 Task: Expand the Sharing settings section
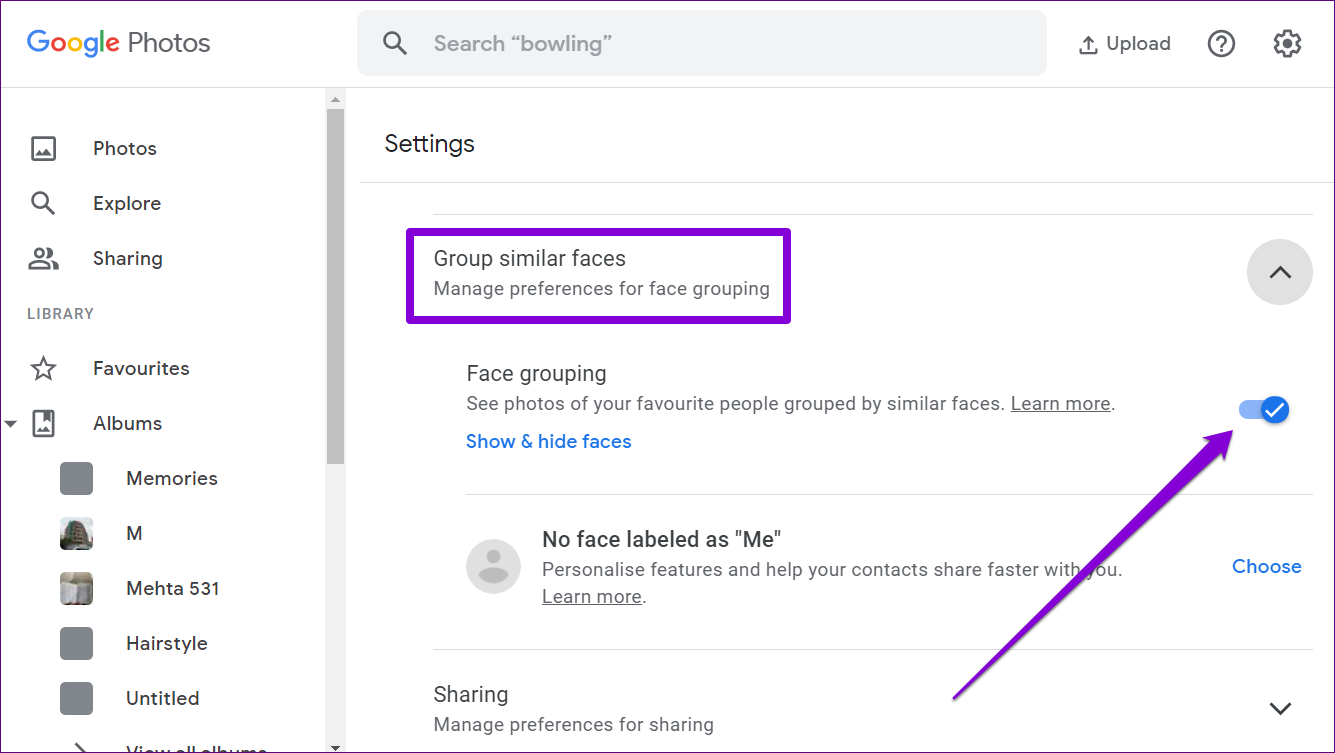tap(1280, 708)
